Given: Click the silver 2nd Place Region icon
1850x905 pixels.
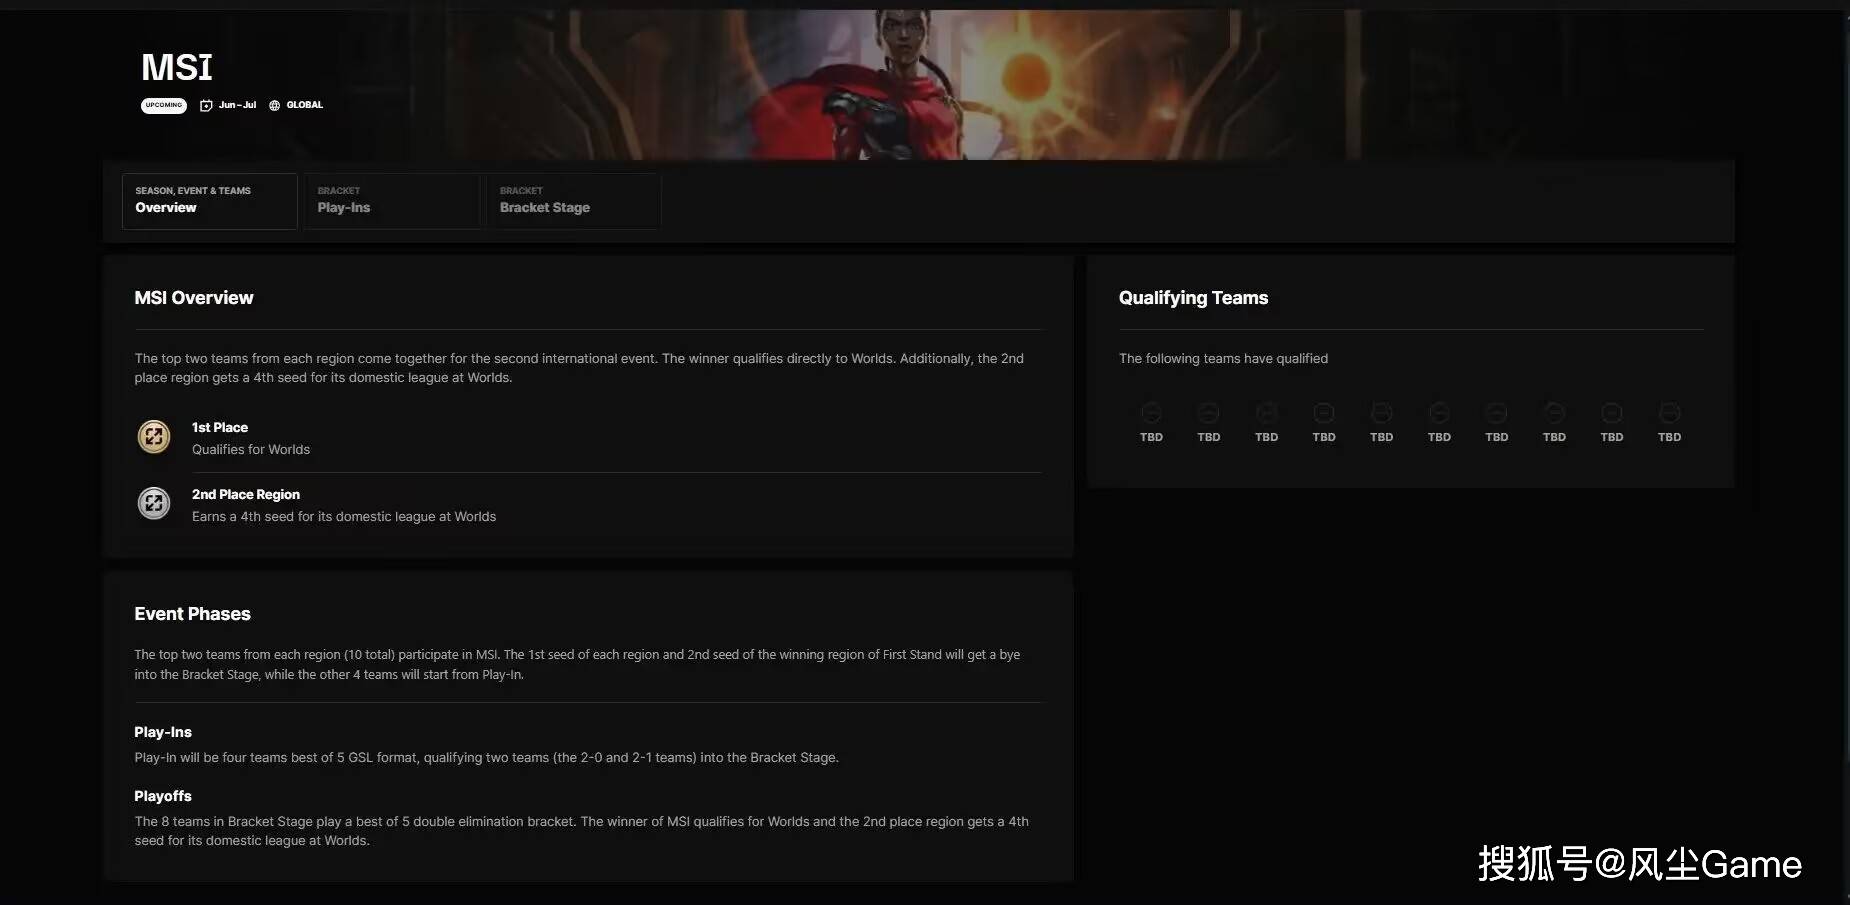Looking at the screenshot, I should click(154, 503).
